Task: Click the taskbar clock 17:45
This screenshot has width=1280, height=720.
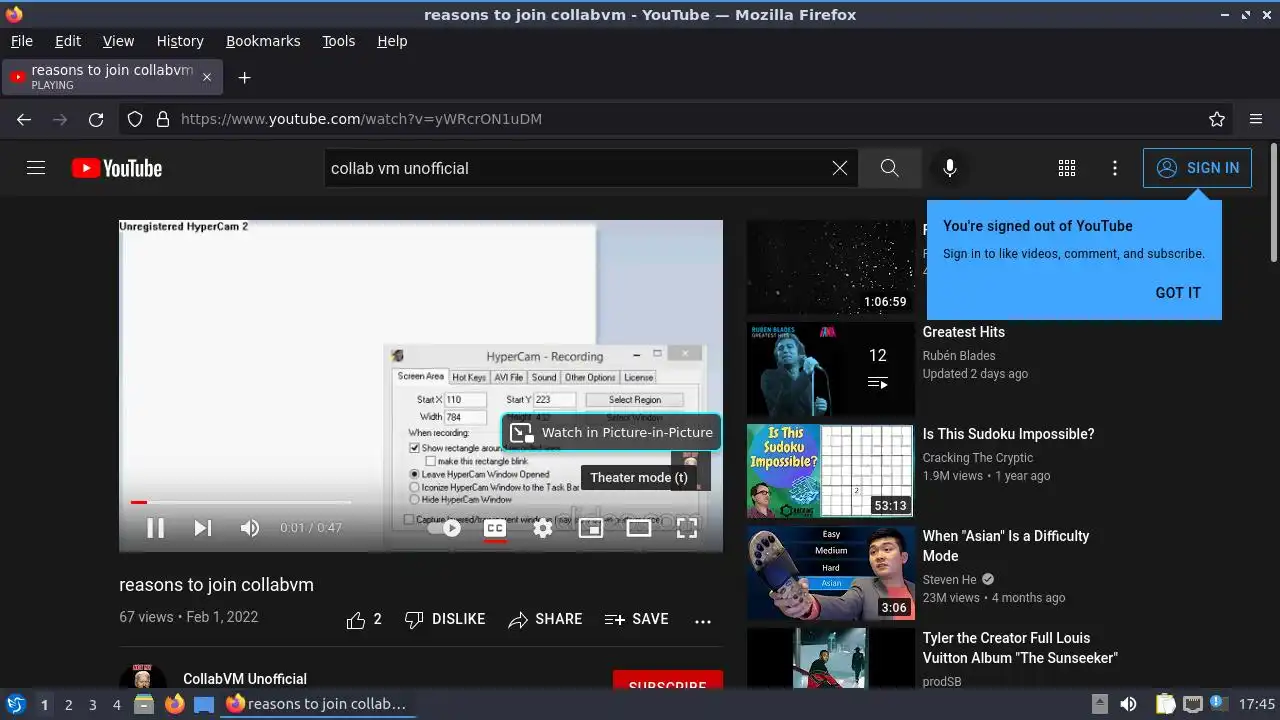Action: point(1257,704)
